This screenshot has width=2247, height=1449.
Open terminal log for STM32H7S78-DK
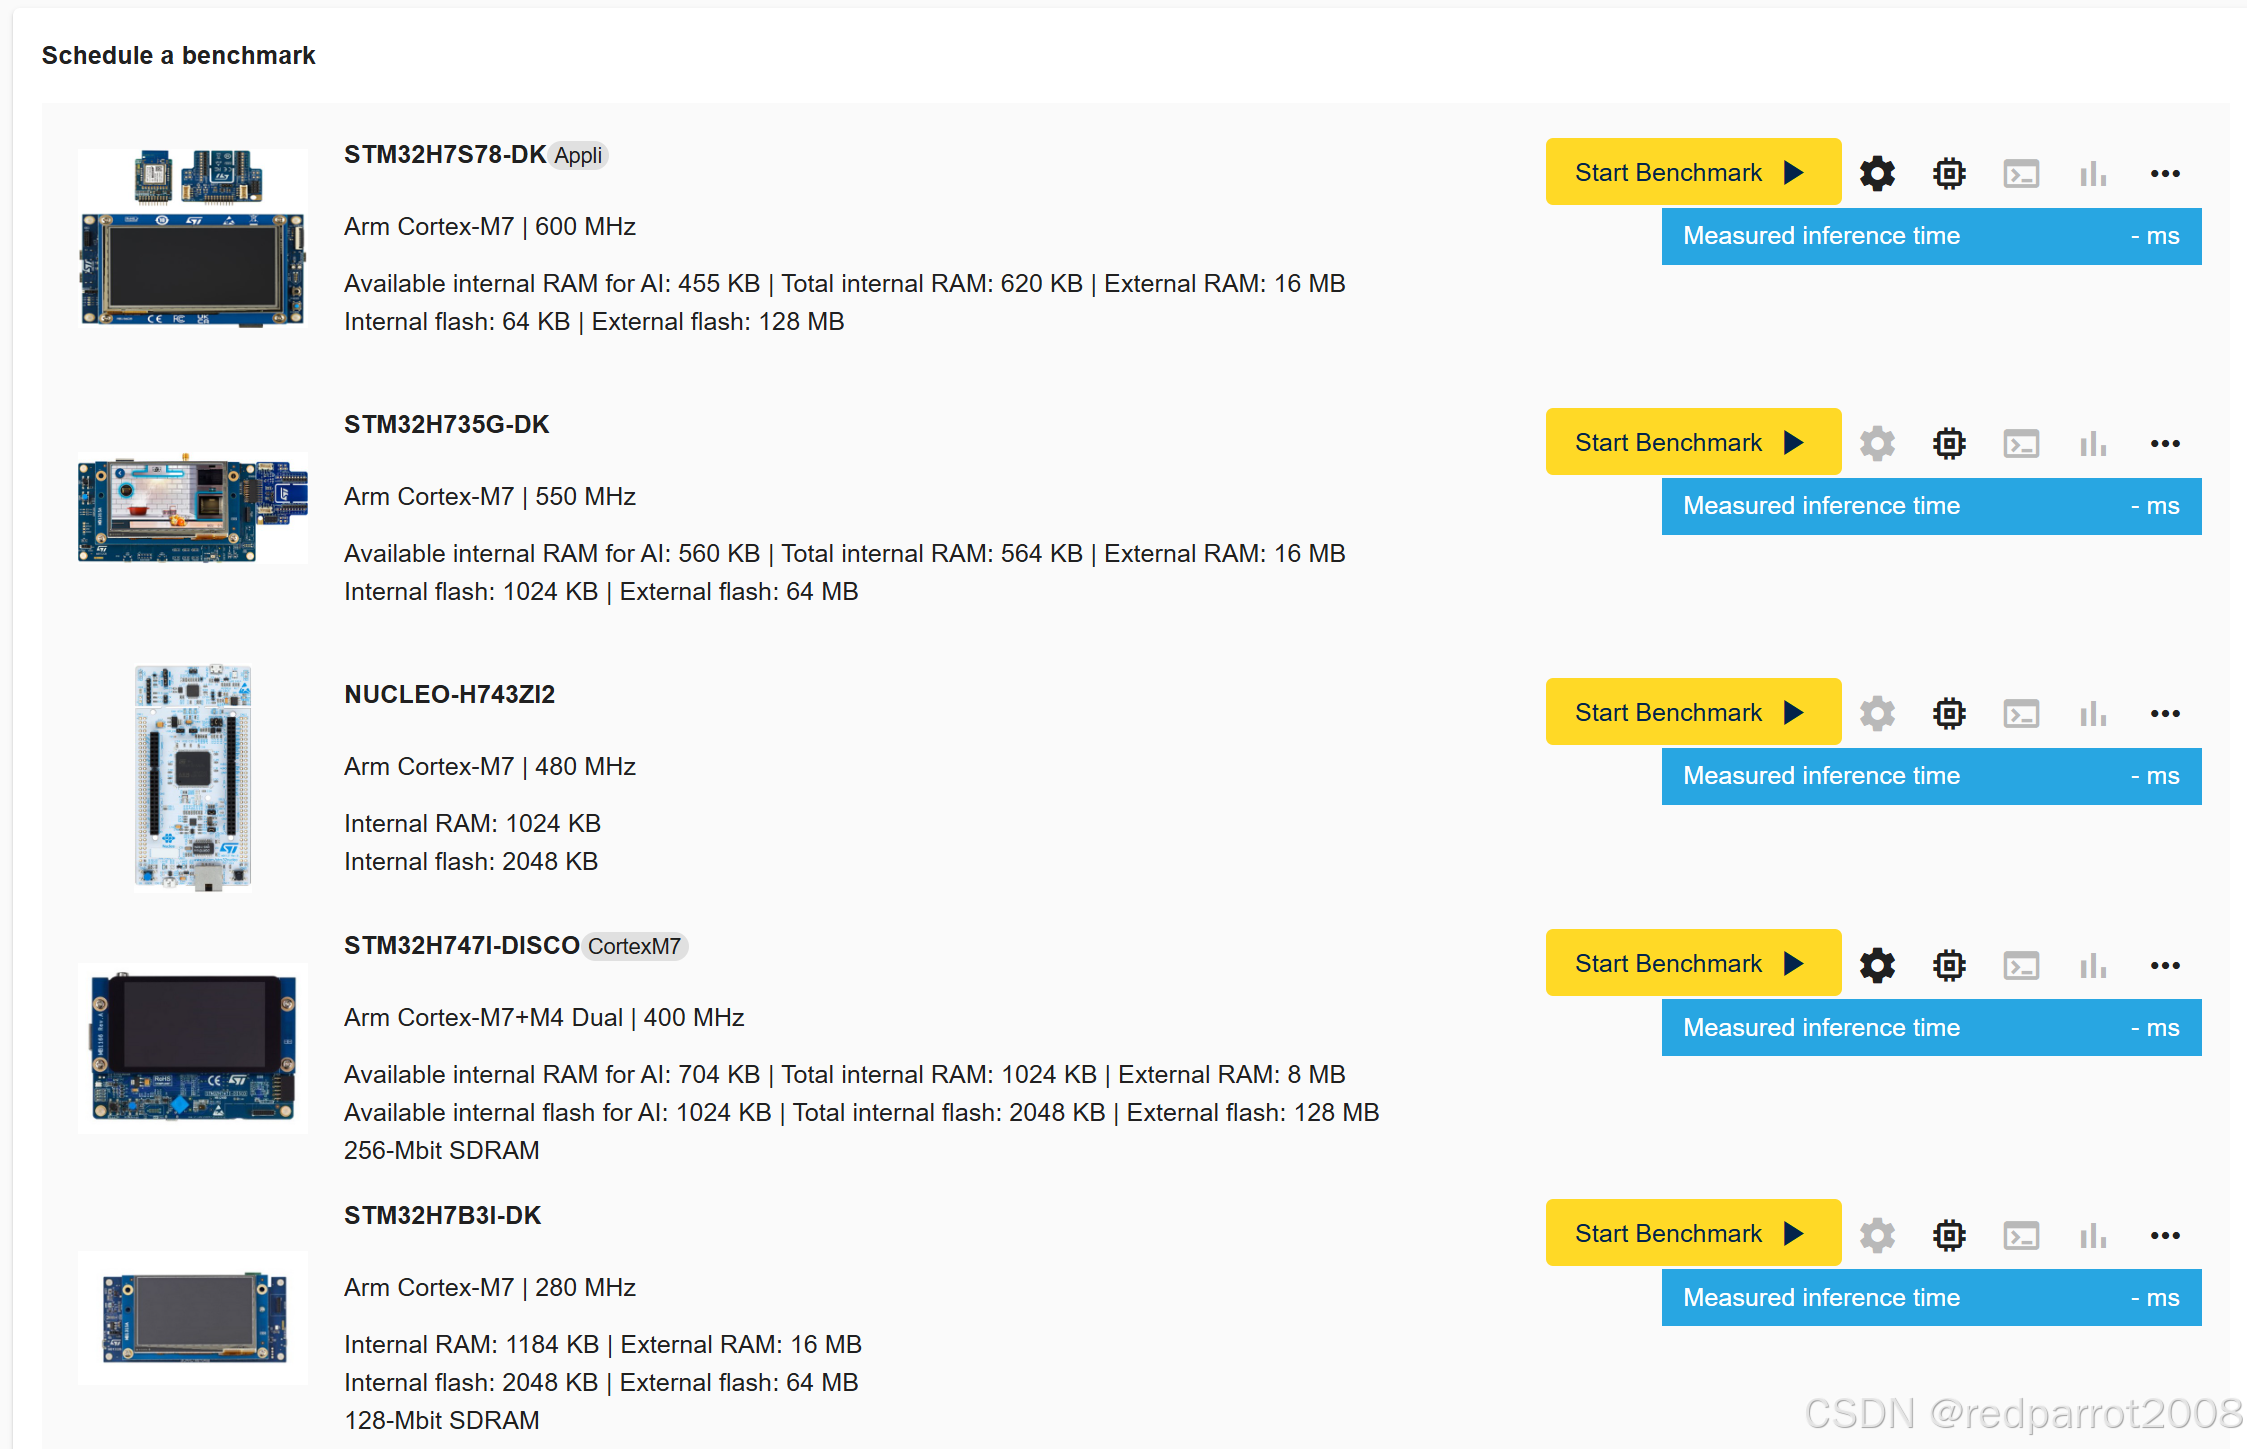coord(2021,174)
